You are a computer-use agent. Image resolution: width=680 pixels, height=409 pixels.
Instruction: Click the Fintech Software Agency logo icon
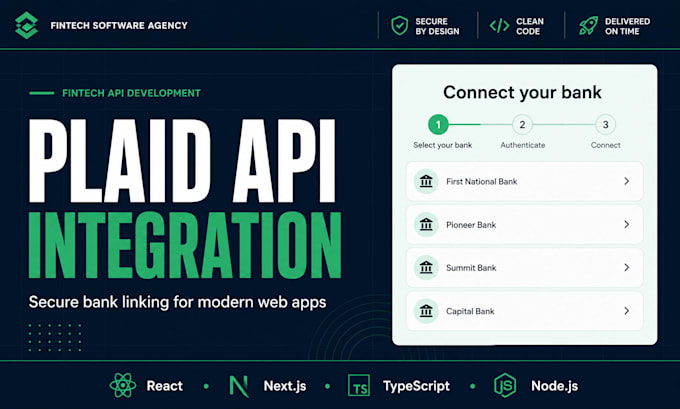(26, 26)
